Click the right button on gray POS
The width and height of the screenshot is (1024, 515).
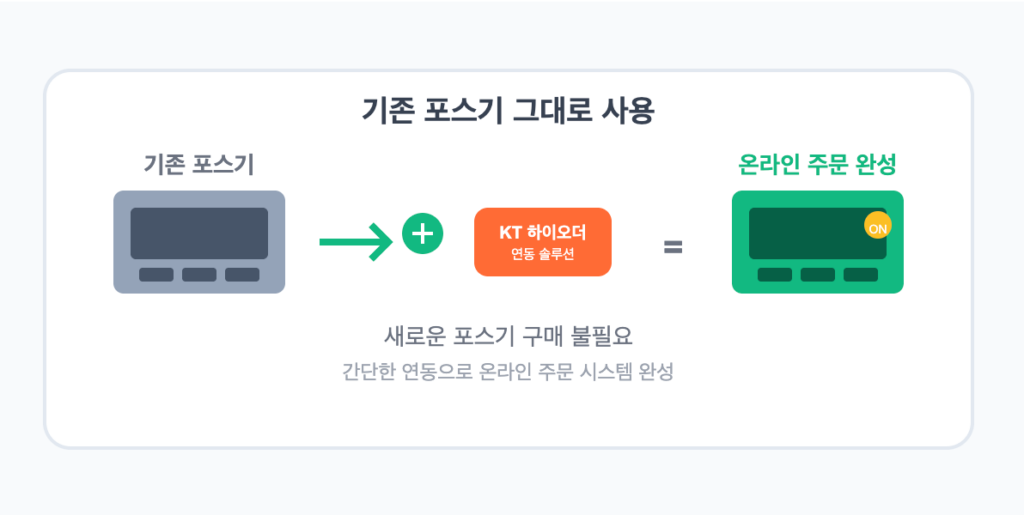point(242,275)
